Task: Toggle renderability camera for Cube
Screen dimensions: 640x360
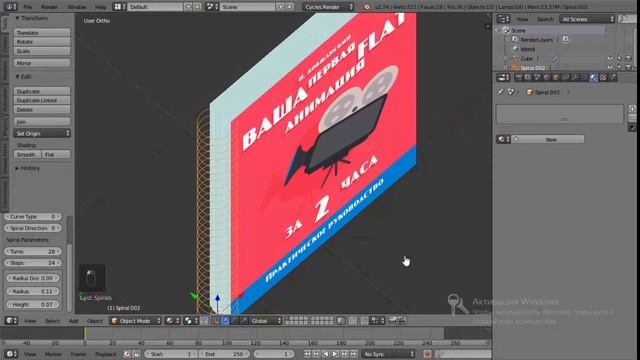Action: tap(629, 59)
